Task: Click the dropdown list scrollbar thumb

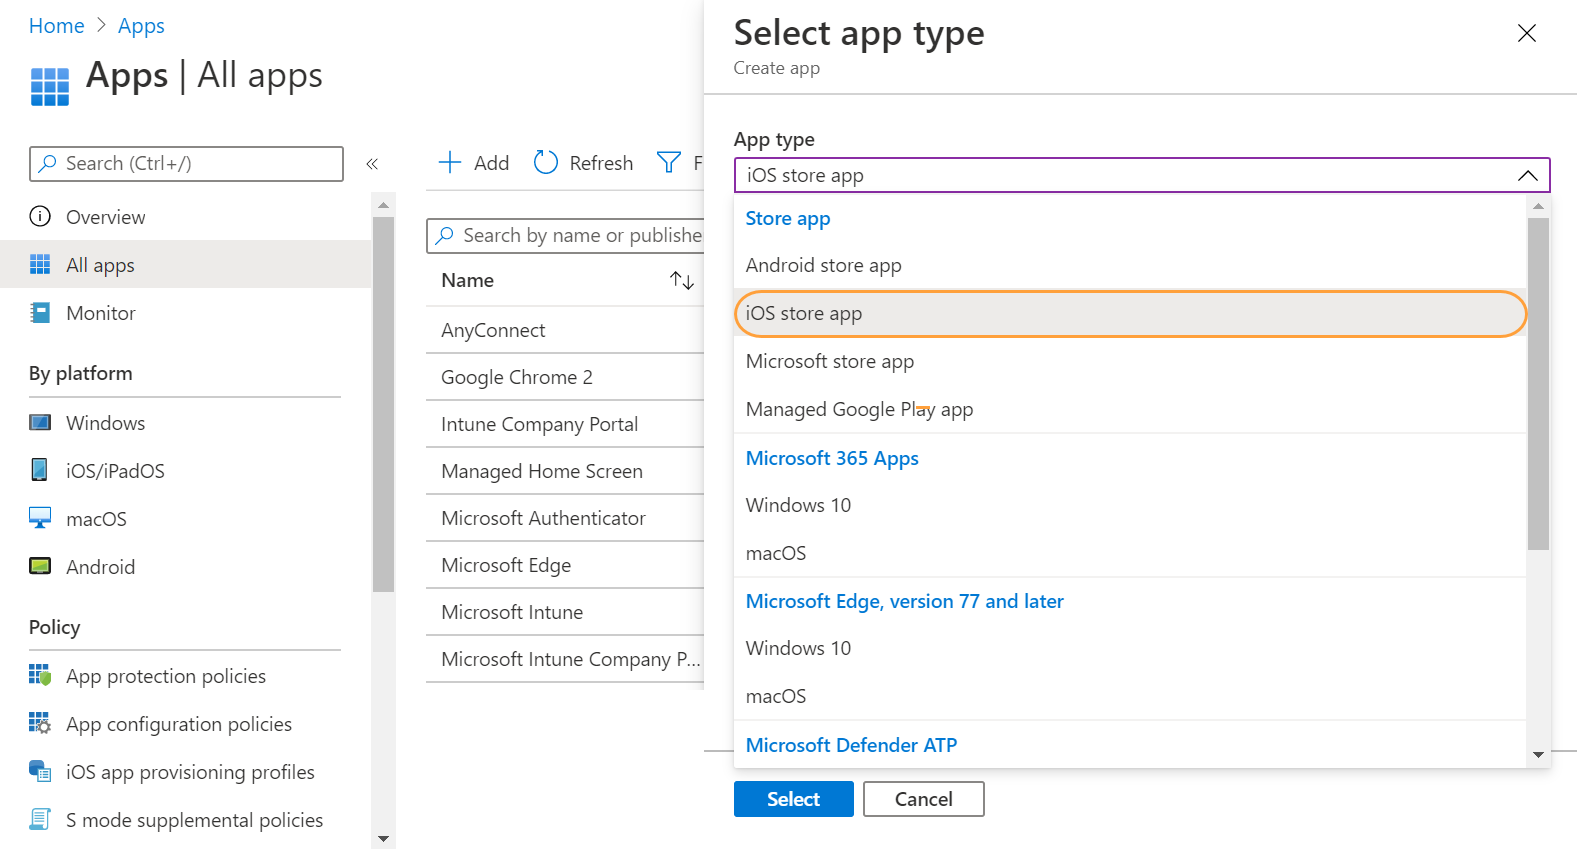Action: [x=1538, y=383]
